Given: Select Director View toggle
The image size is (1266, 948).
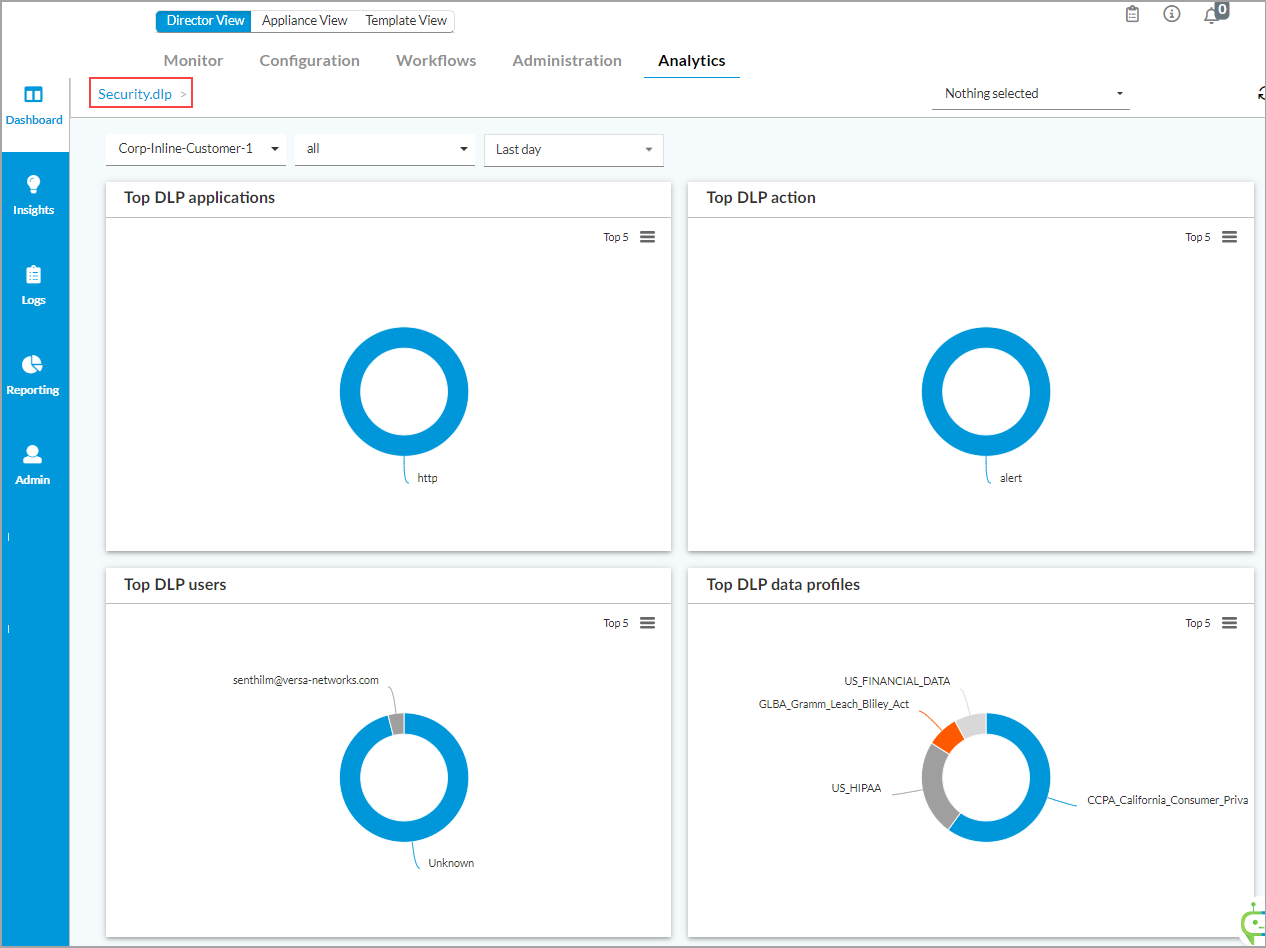Looking at the screenshot, I should coord(204,21).
